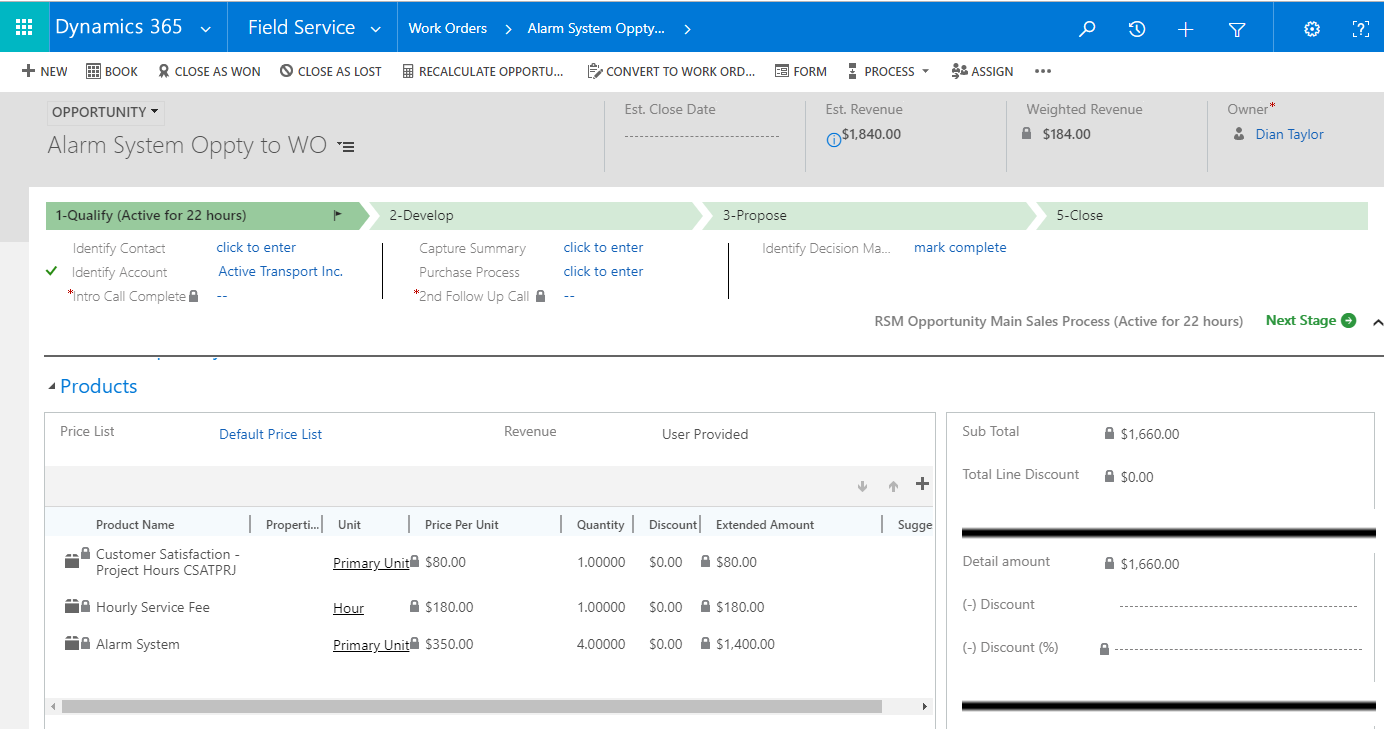
Task: Open the app launcher waffle icon
Action: pos(24,28)
